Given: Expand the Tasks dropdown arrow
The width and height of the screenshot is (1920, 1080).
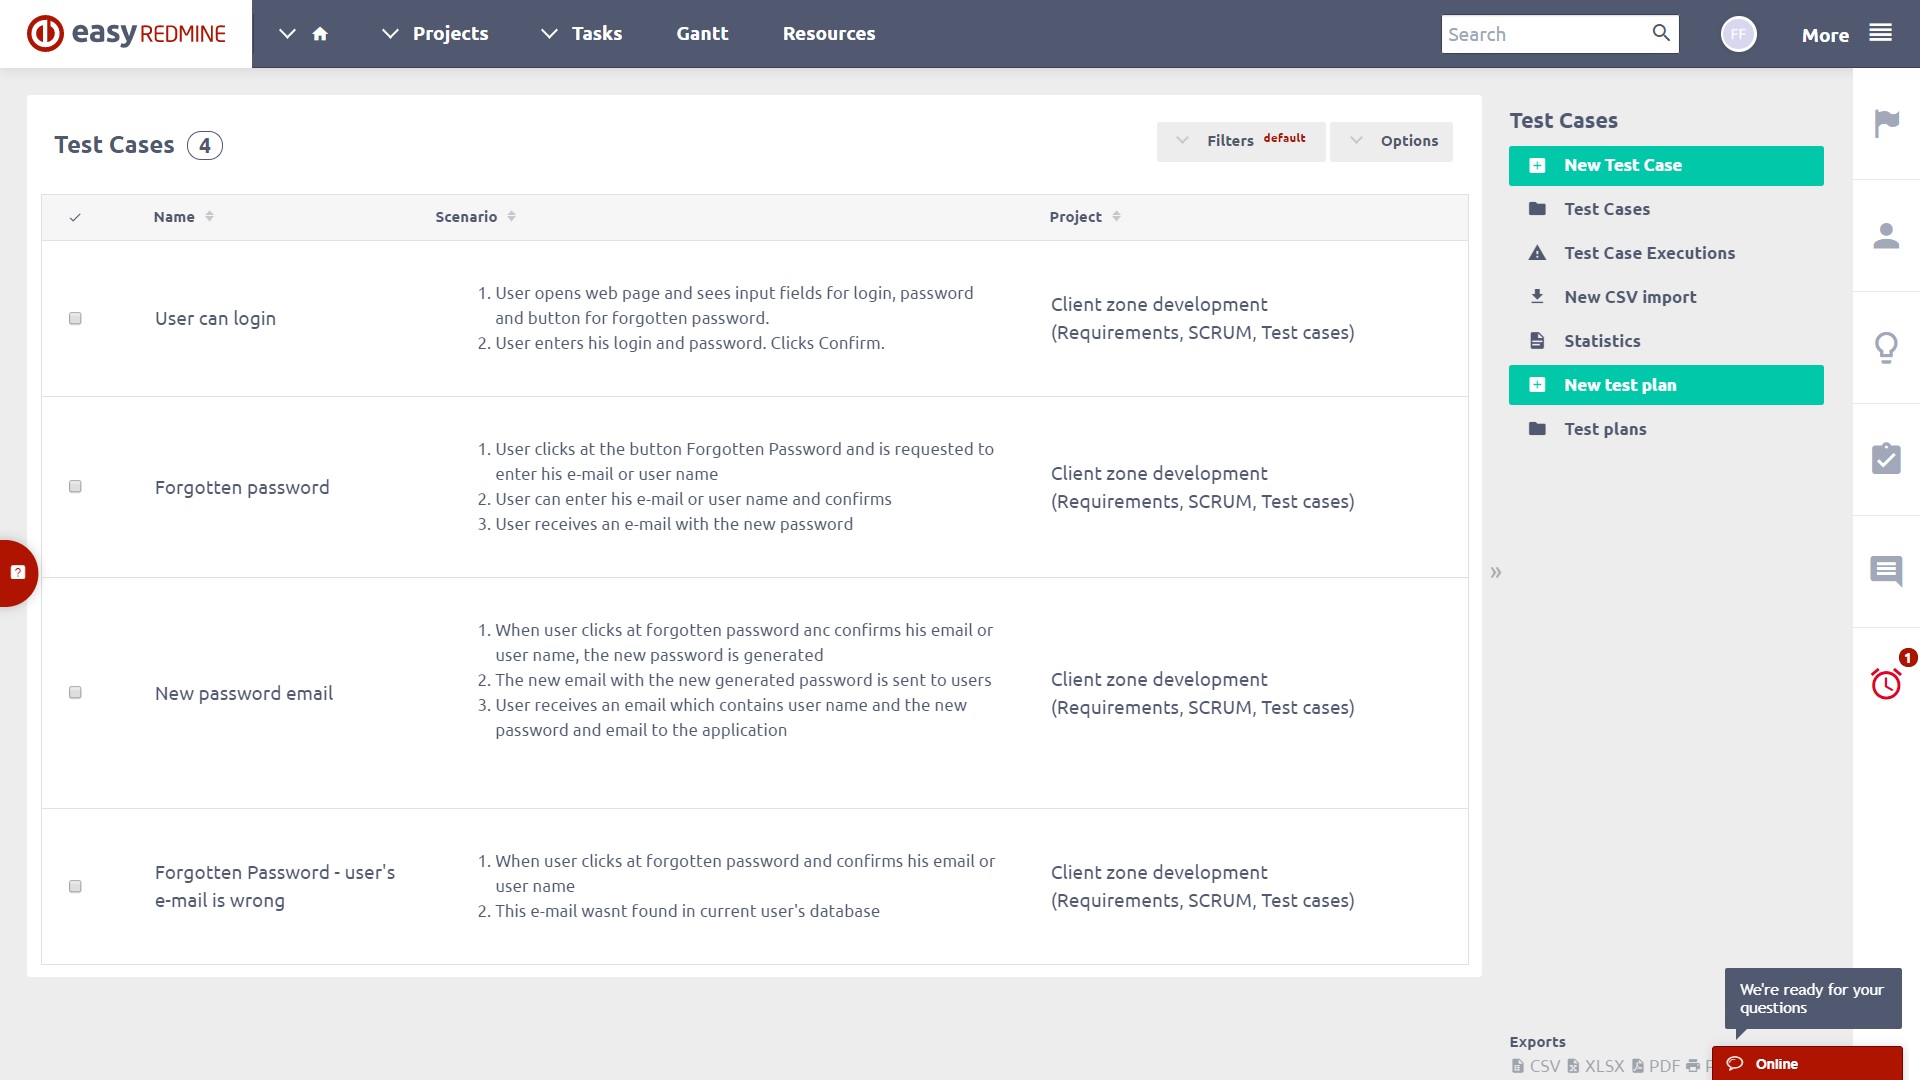Looking at the screenshot, I should (x=549, y=34).
